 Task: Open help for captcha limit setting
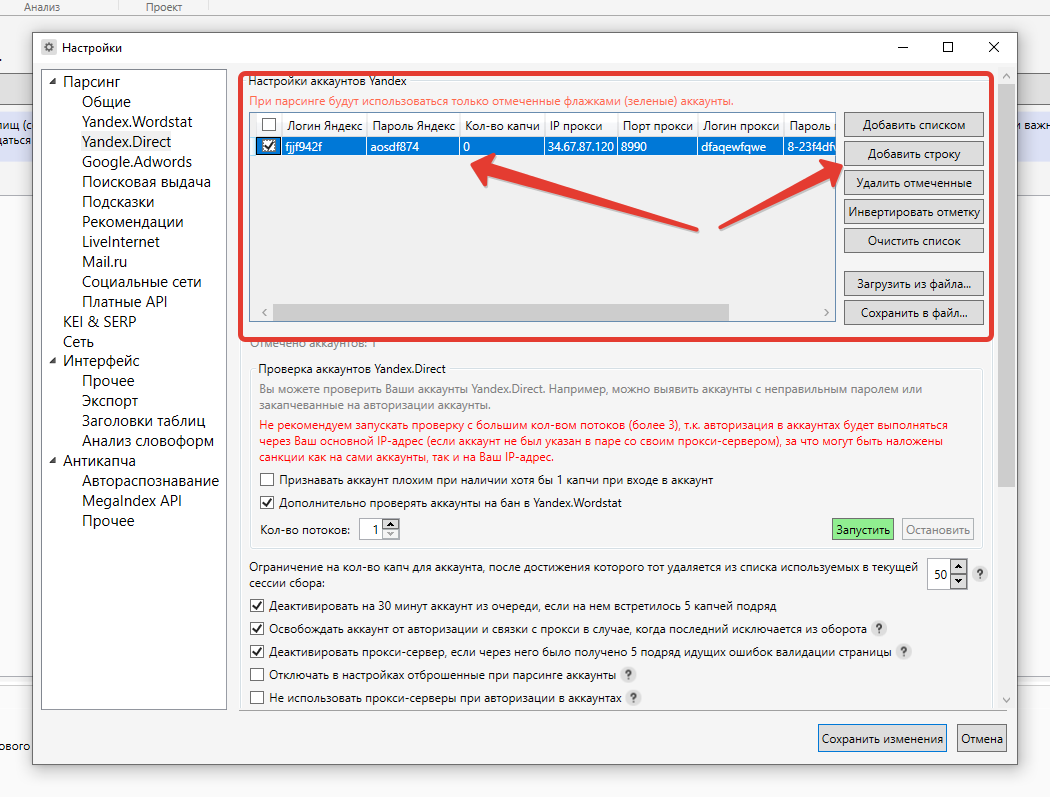tap(979, 574)
